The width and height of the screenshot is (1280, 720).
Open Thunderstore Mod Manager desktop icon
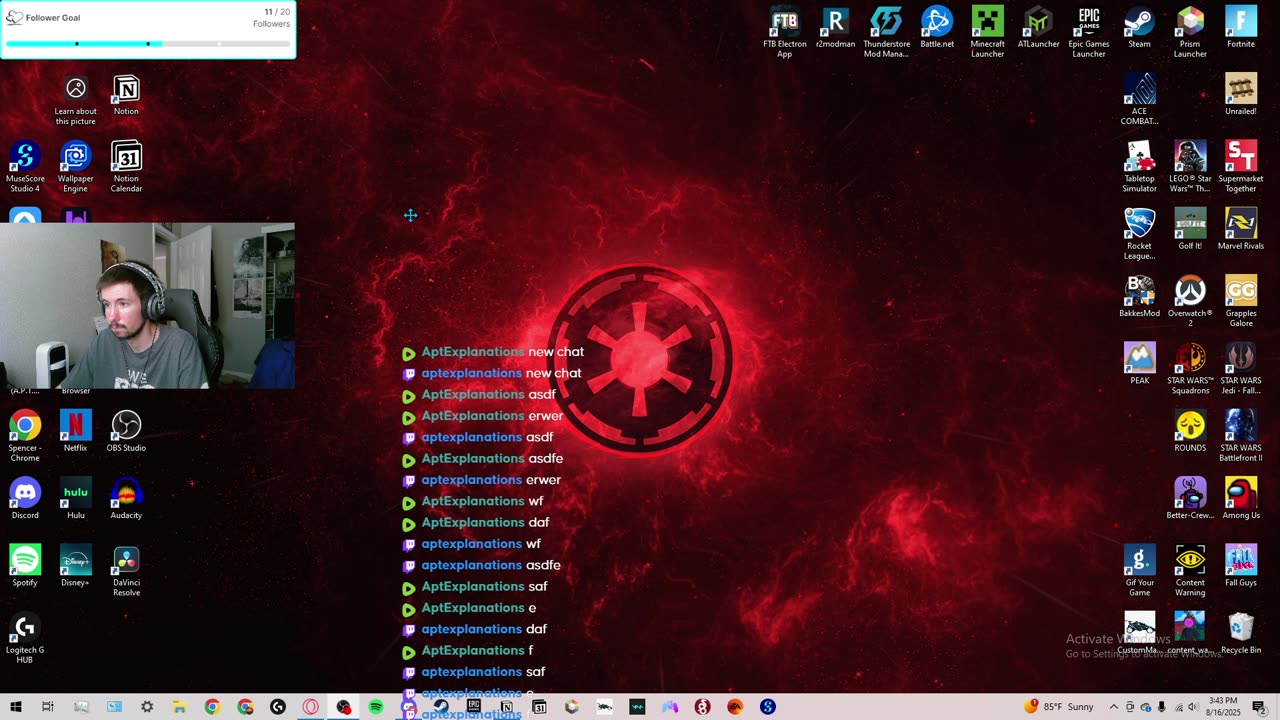(x=886, y=32)
